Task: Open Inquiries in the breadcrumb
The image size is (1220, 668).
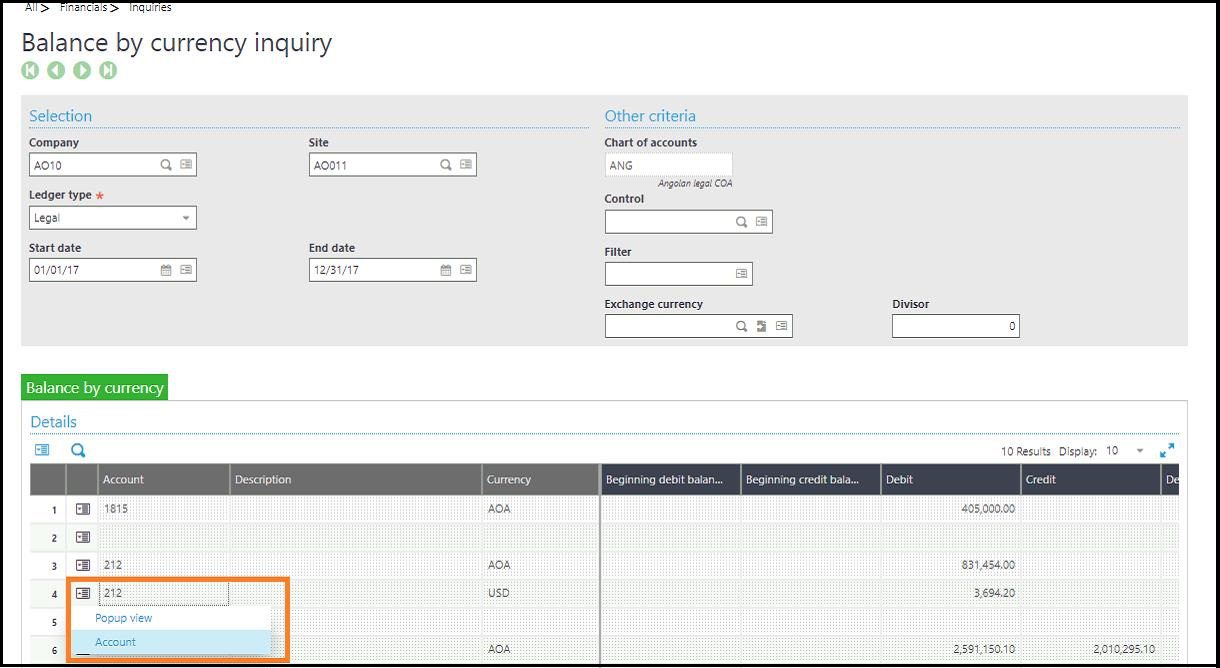Action: coord(150,7)
